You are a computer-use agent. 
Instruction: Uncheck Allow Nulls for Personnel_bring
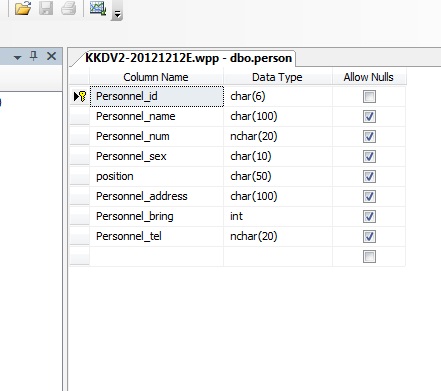click(x=369, y=217)
